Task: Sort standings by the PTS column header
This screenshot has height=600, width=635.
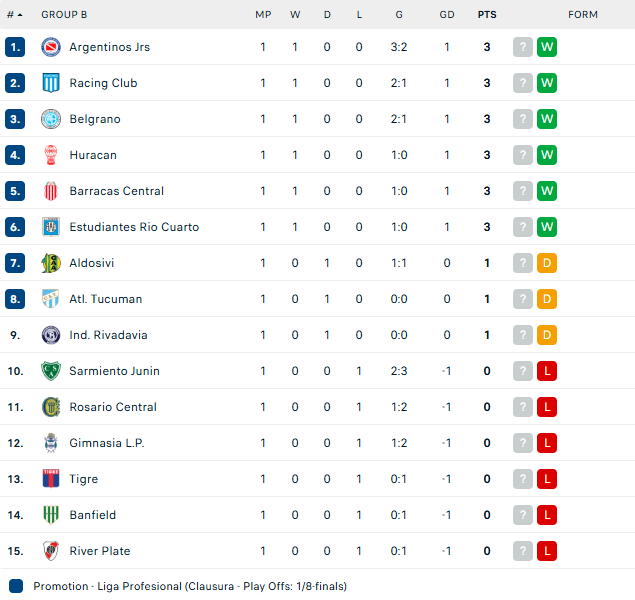Action: click(487, 15)
